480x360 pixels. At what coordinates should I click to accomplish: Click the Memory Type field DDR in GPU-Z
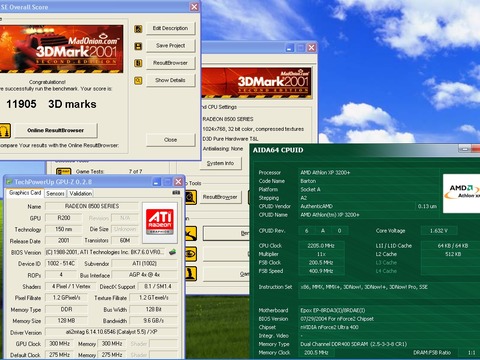66,309
